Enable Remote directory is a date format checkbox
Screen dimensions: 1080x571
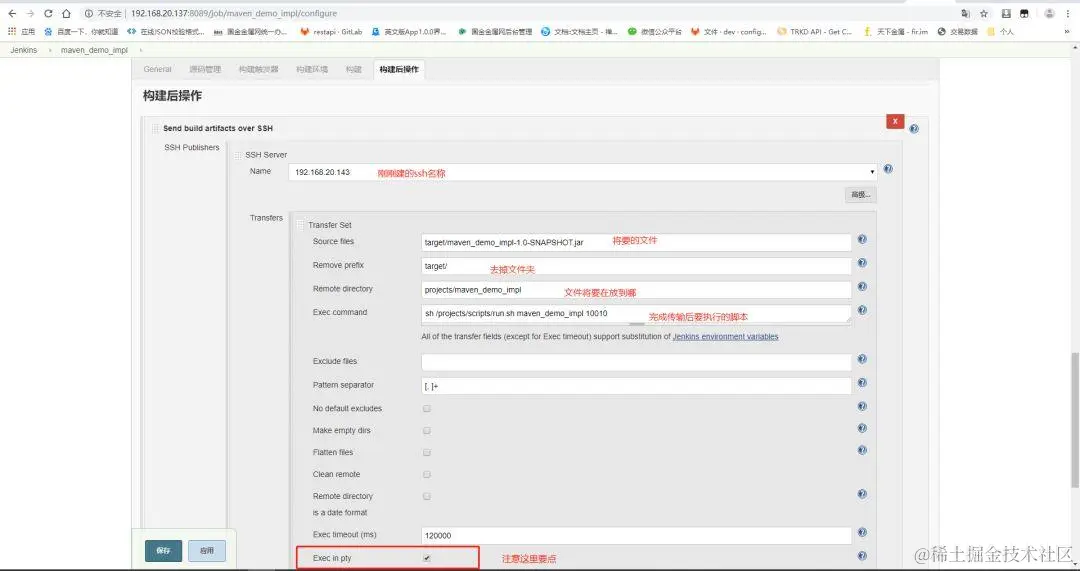pyautogui.click(x=426, y=497)
